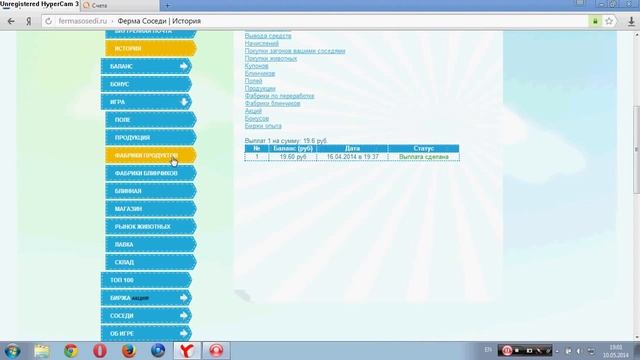Screen dimensions: 640x360
Task: Click the Yandex 'Я' home button
Action: click(x=29, y=21)
